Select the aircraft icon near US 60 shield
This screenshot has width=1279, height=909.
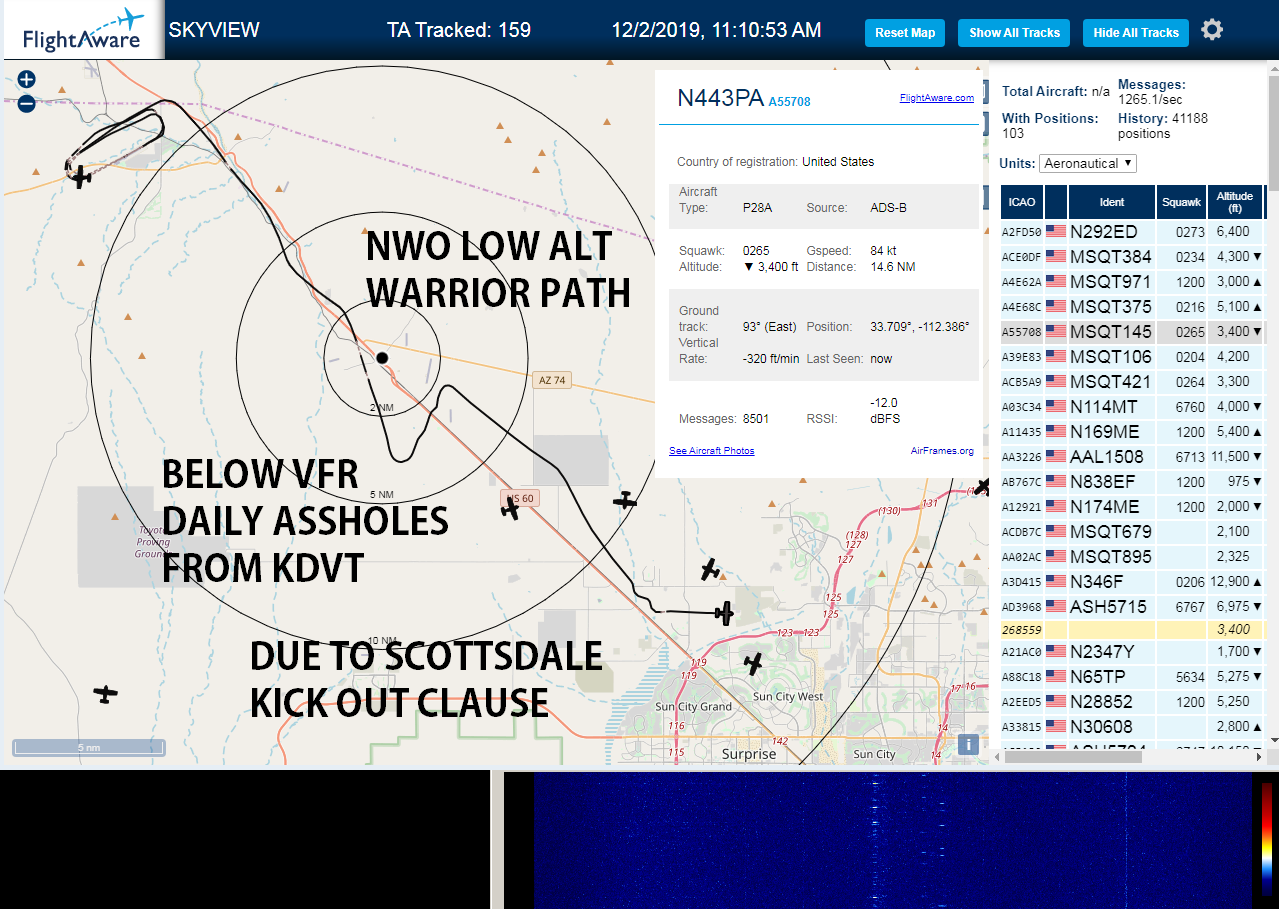point(511,509)
